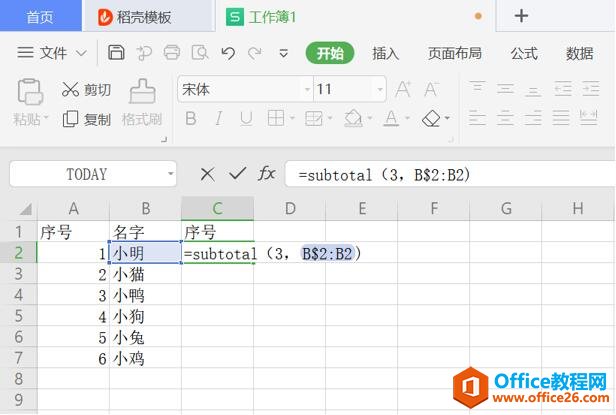Click the export to PDF icon
616x415 pixels.
coord(144,53)
